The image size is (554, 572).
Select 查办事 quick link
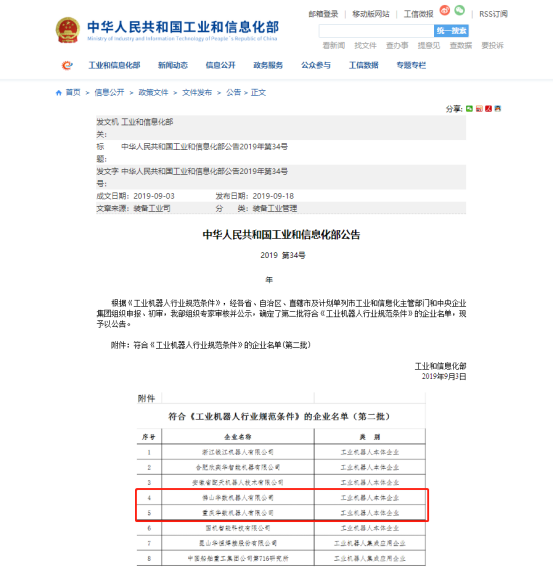[397, 46]
